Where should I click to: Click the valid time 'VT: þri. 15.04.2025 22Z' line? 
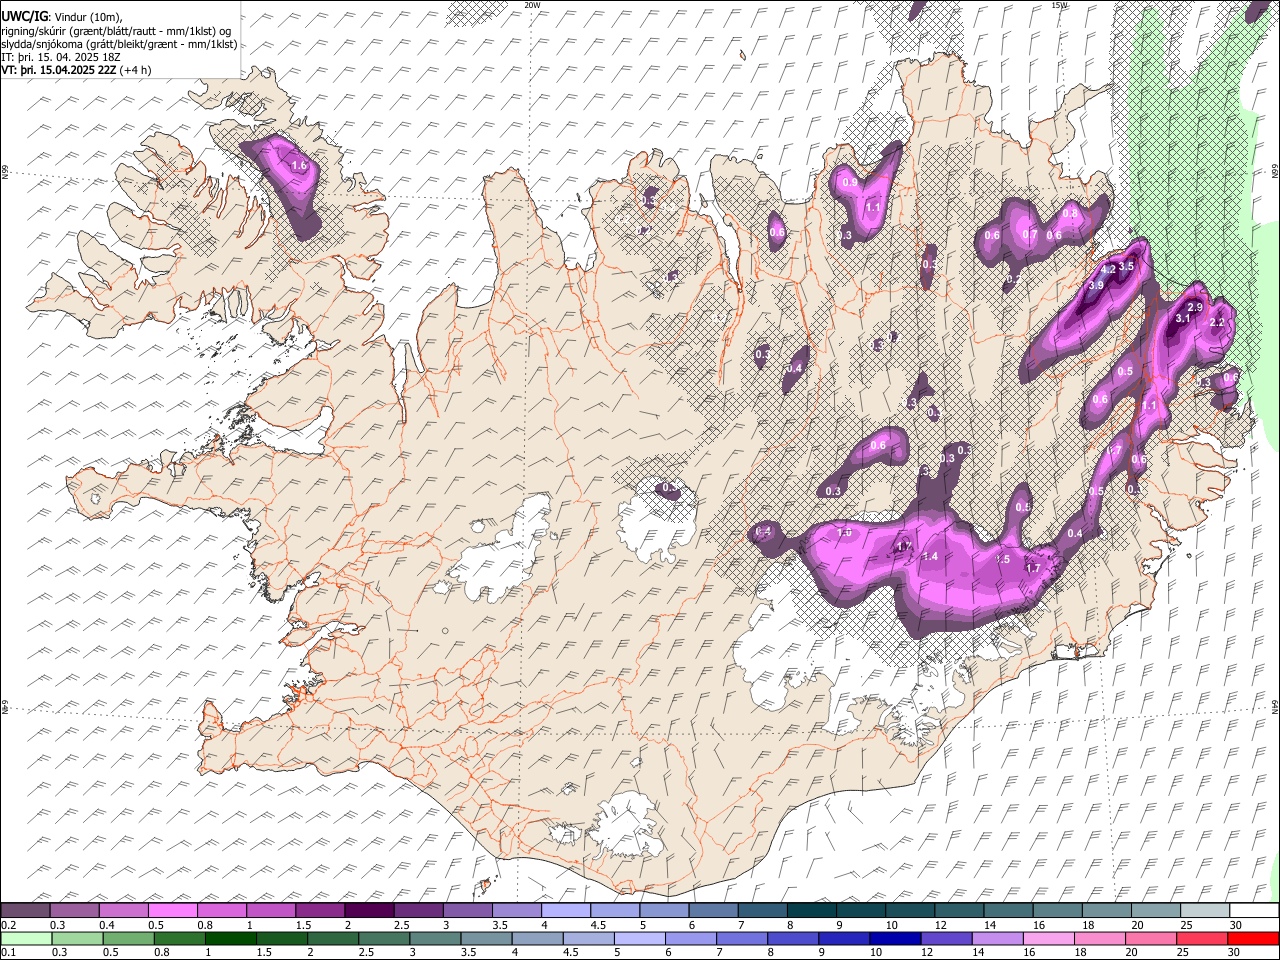click(60, 70)
